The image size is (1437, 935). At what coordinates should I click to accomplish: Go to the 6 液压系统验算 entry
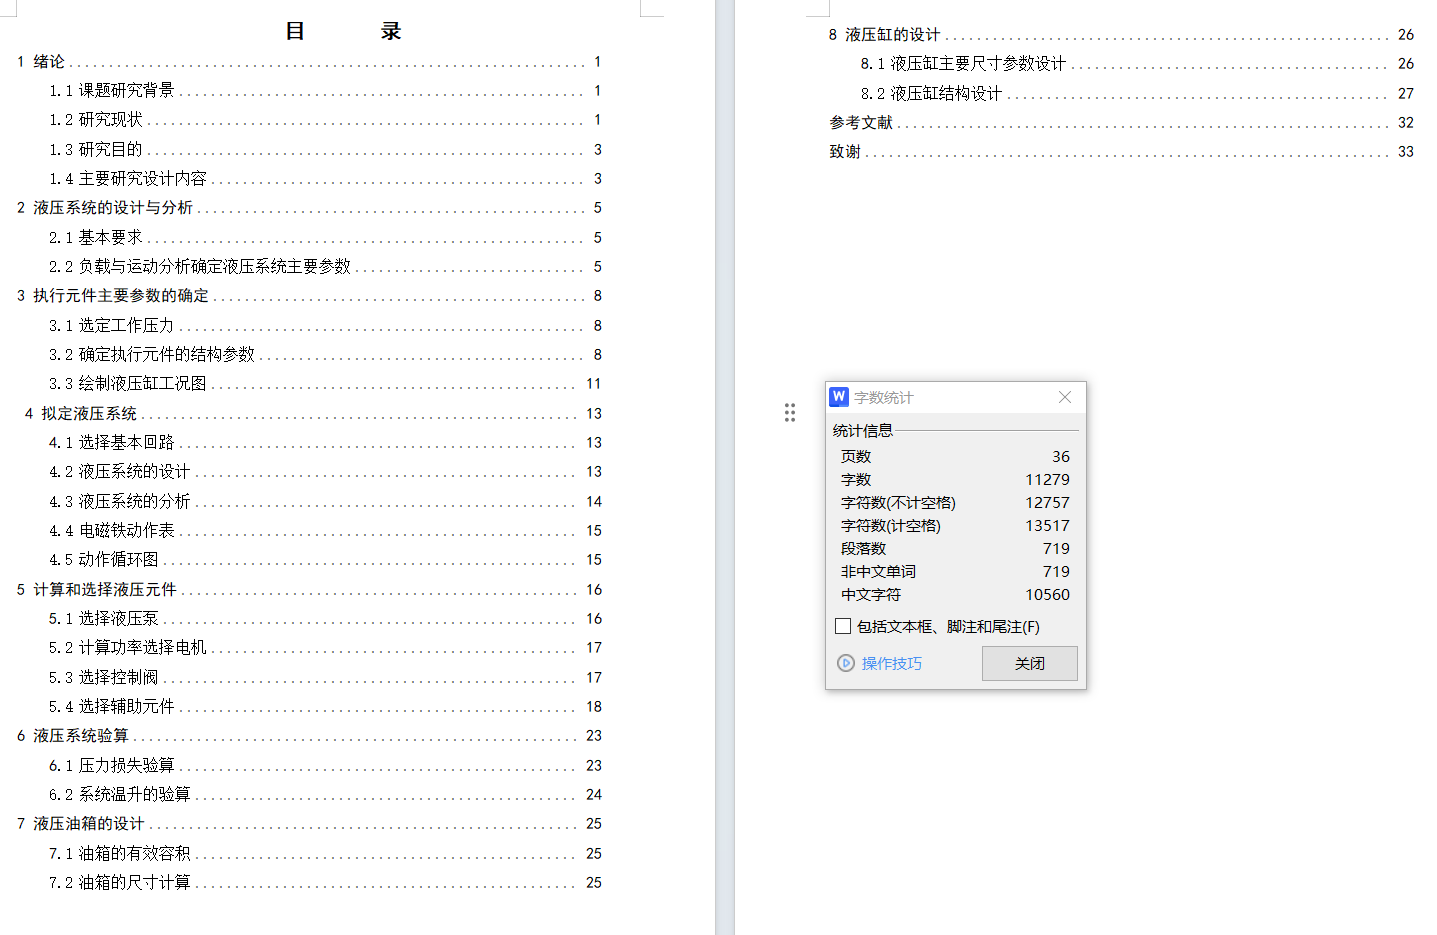[309, 735]
